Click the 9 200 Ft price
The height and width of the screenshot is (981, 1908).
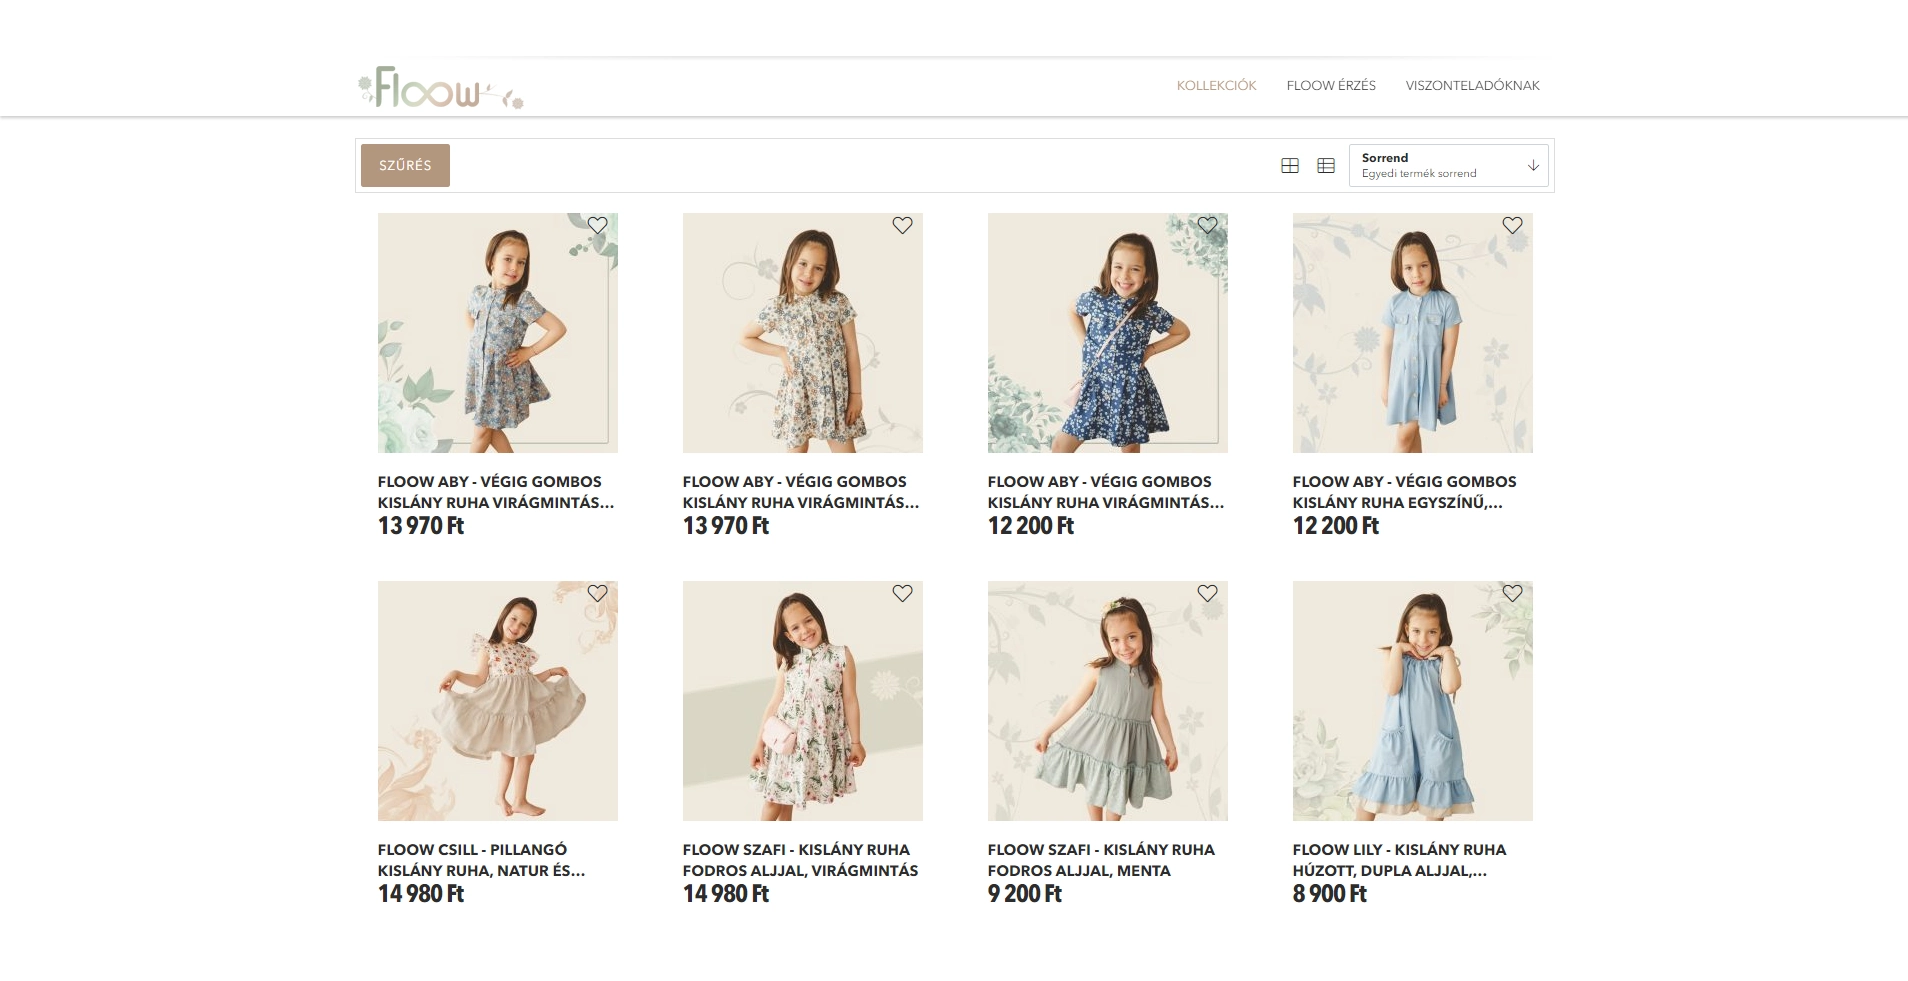click(1024, 894)
